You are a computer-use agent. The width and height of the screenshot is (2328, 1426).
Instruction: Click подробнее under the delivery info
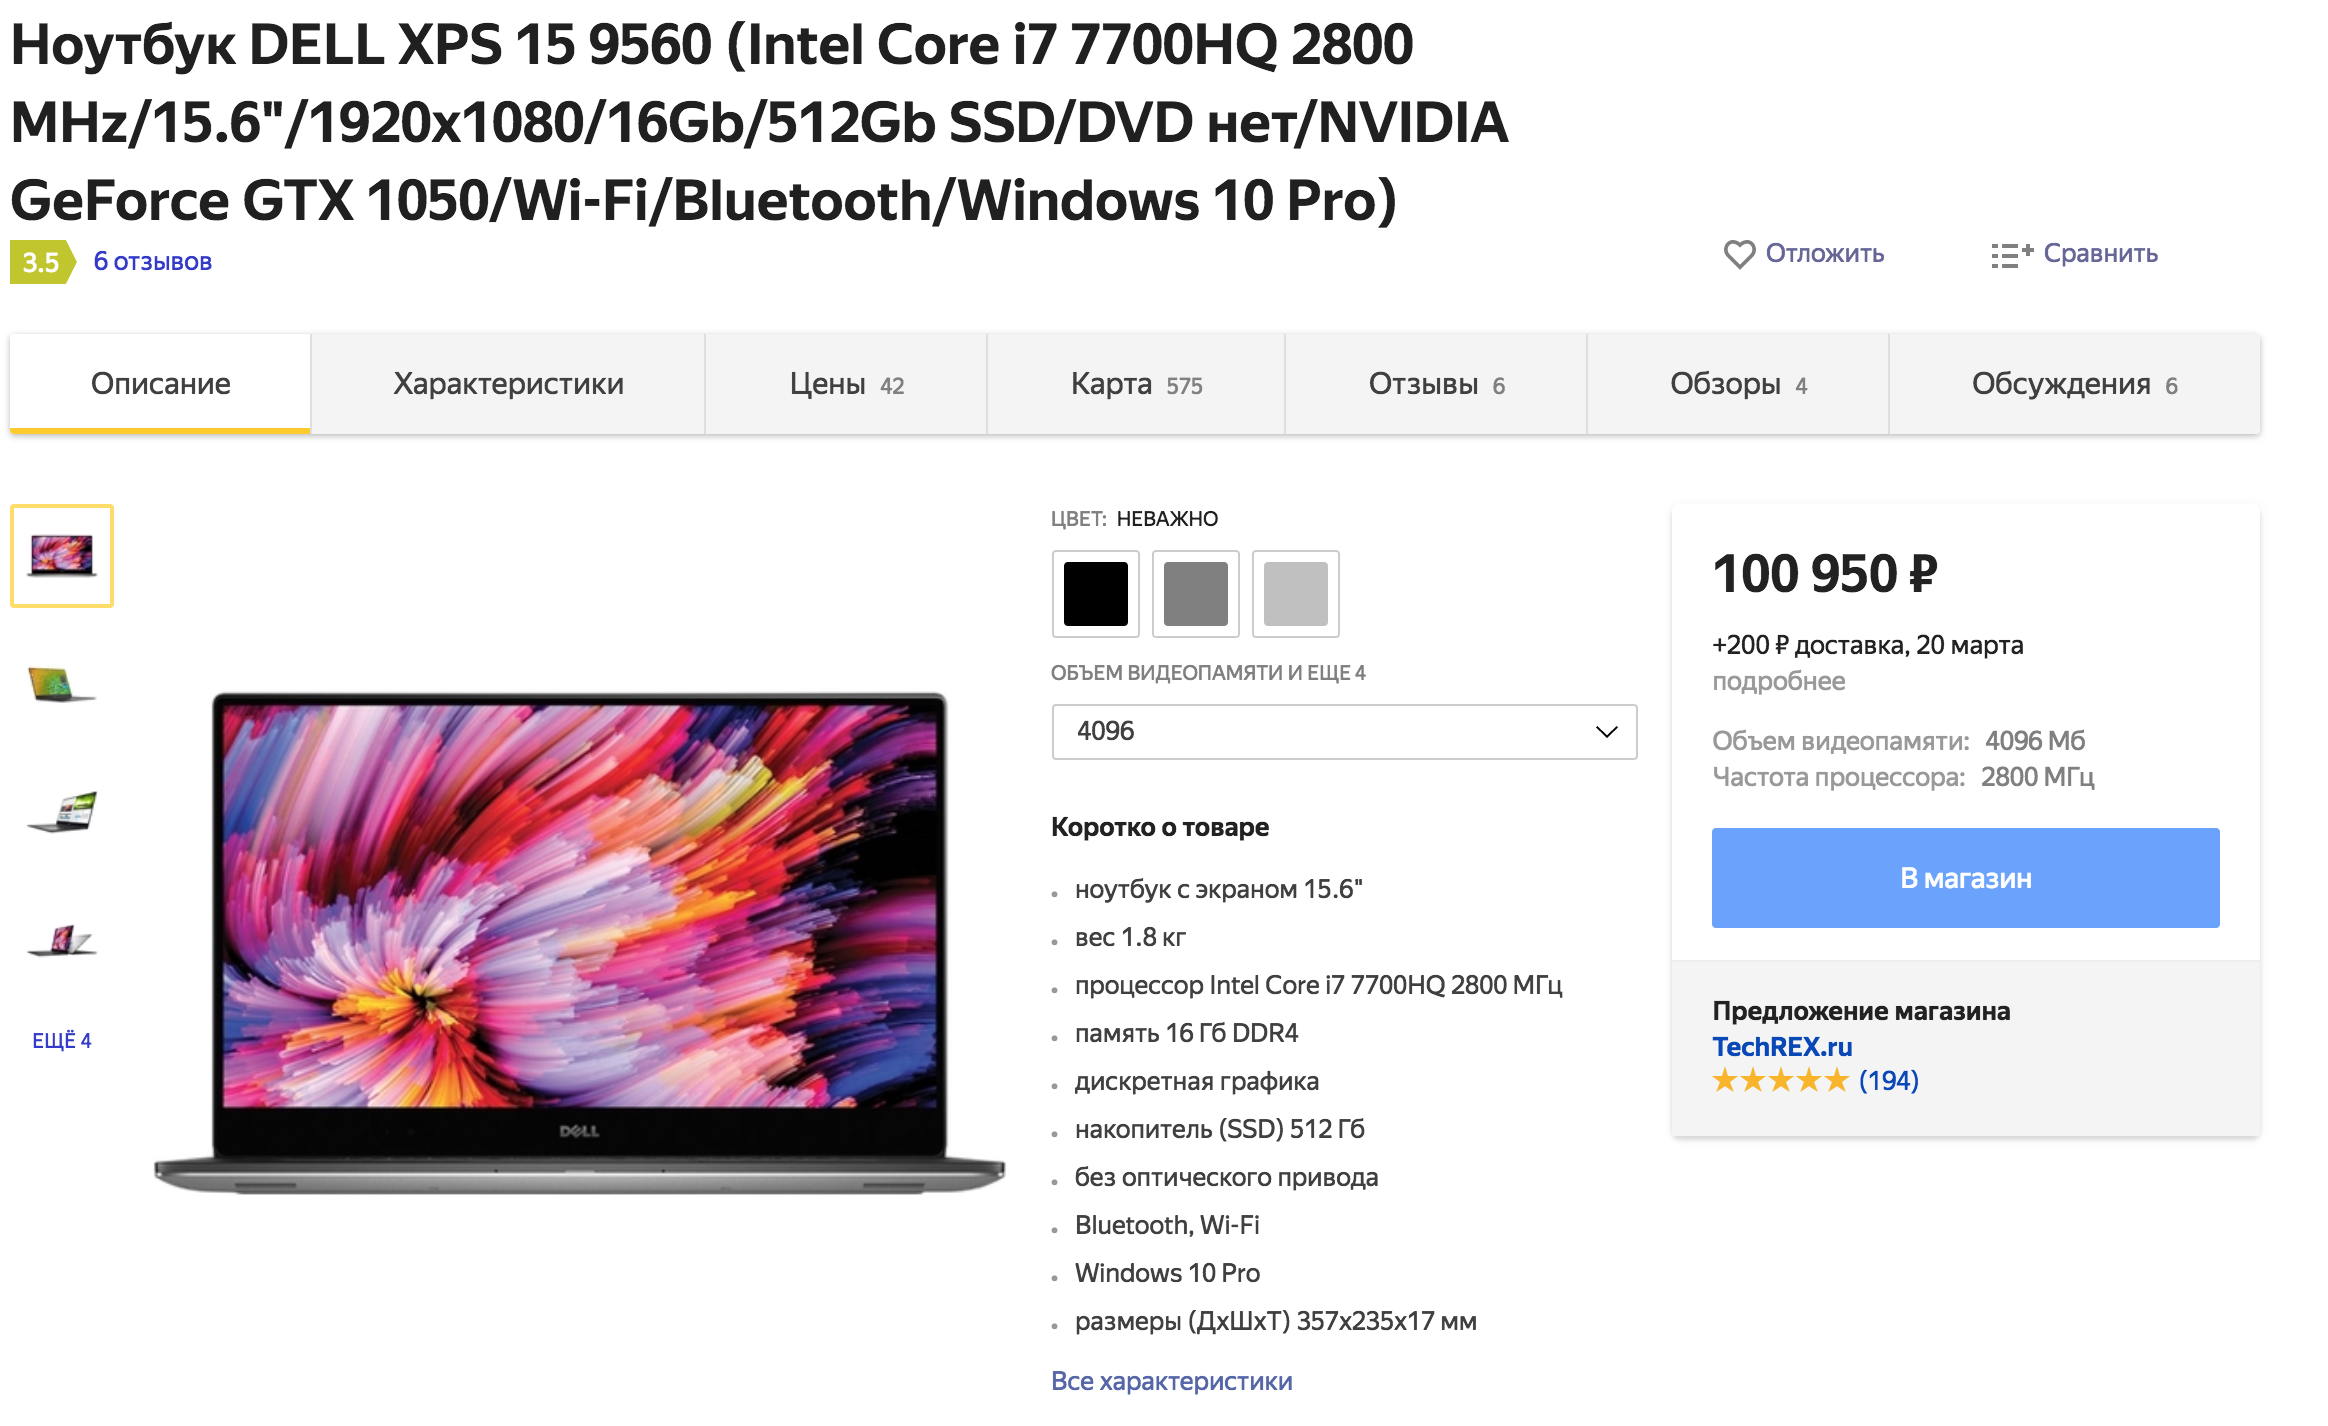pyautogui.click(x=1778, y=682)
